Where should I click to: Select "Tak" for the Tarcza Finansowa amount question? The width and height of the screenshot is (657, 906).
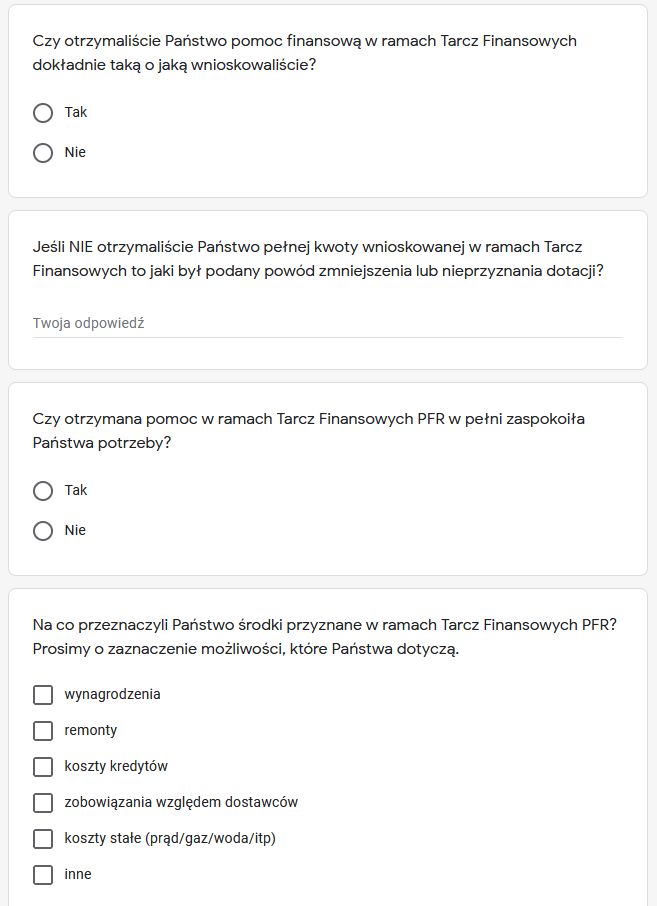43,113
